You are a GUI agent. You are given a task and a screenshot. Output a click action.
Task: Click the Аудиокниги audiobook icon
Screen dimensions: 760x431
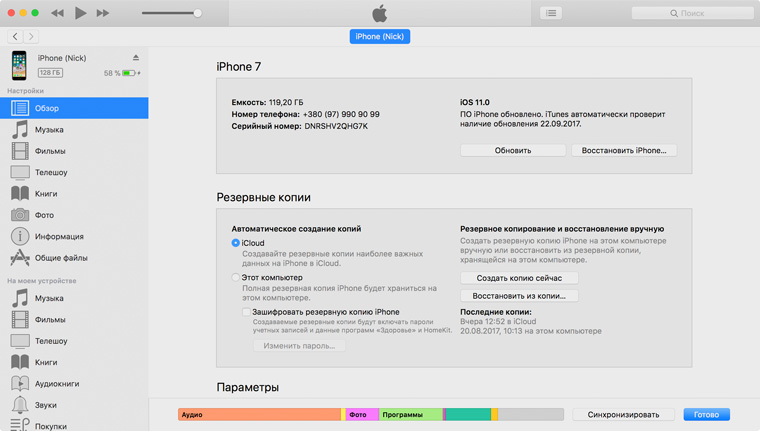[20, 383]
